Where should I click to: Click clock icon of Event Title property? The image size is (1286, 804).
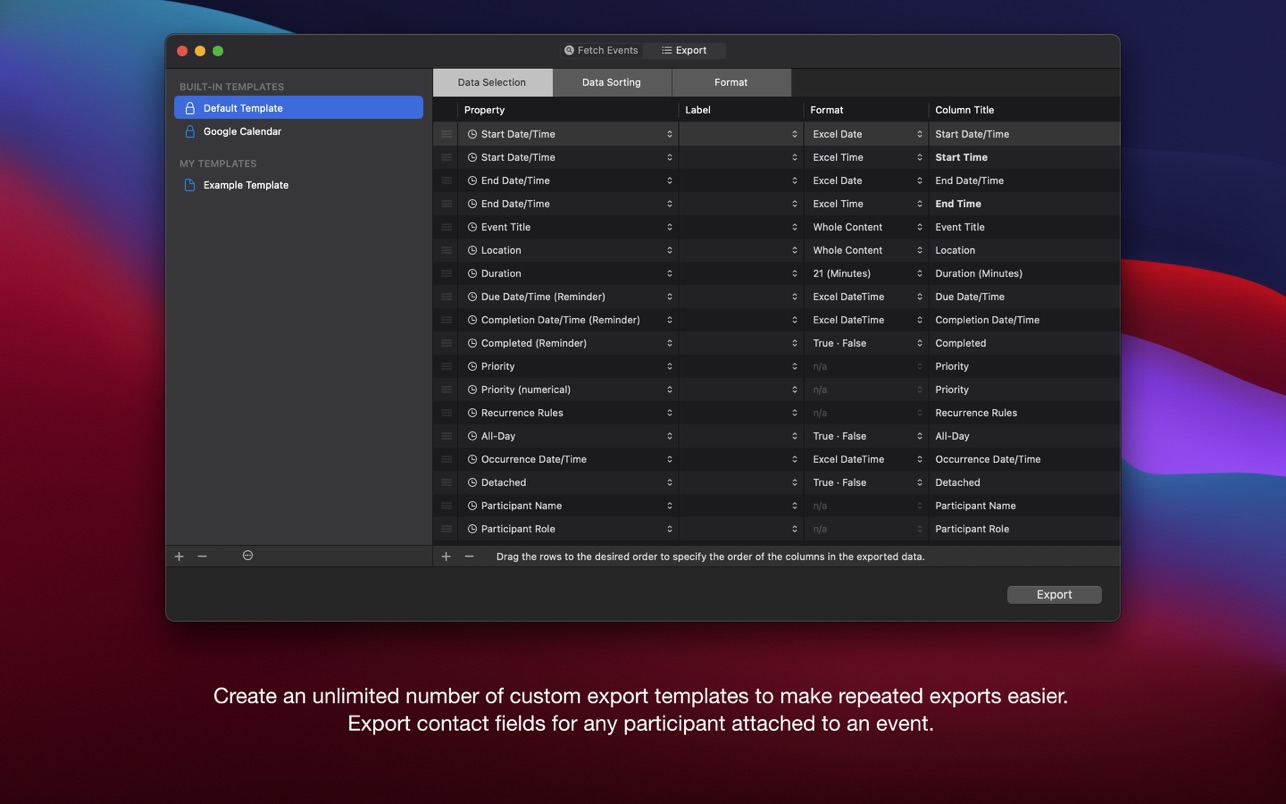pyautogui.click(x=472, y=227)
